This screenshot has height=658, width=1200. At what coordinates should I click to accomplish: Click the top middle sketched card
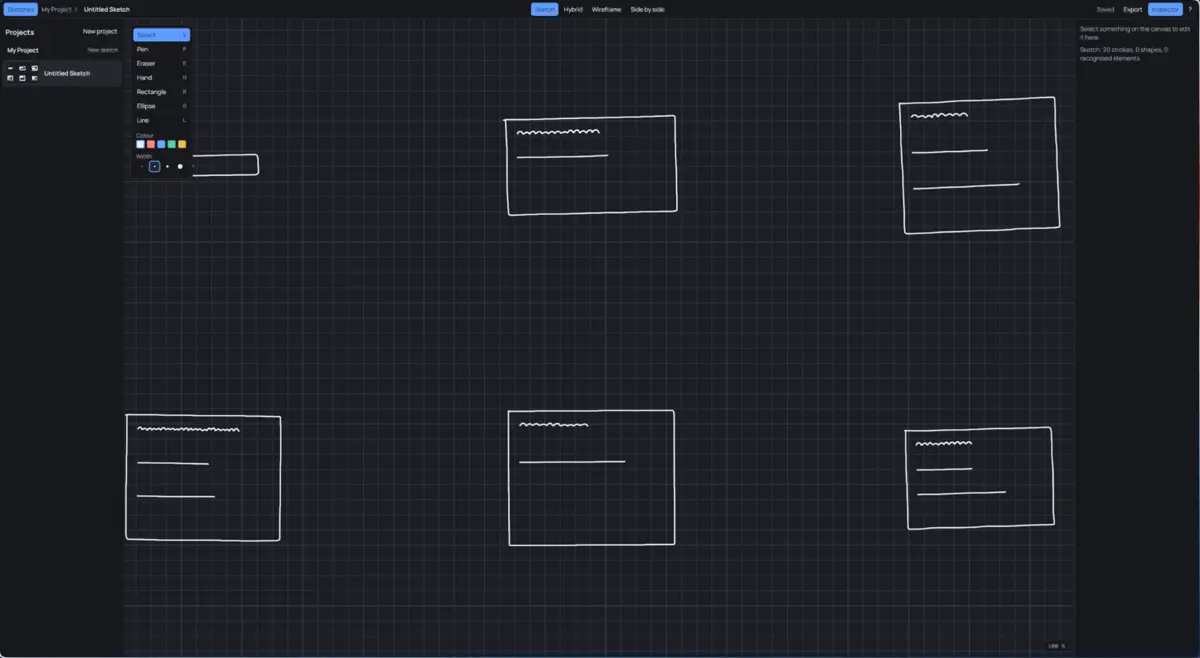591,165
